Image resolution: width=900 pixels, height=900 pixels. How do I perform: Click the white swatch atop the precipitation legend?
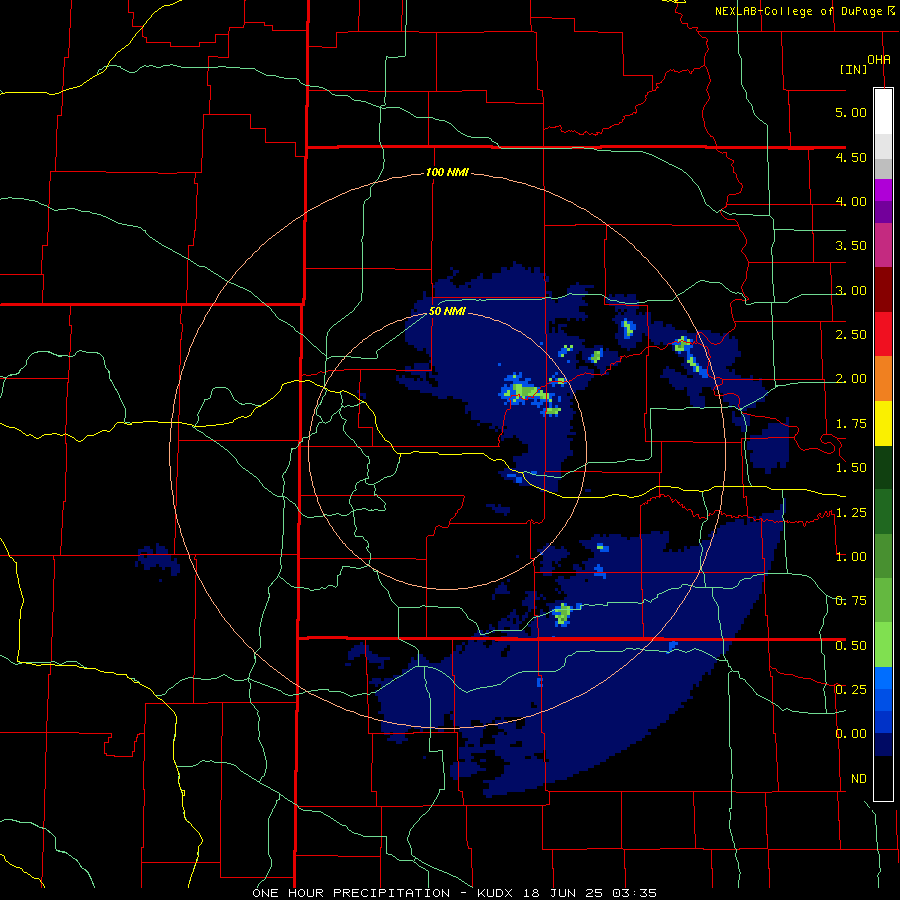(x=883, y=111)
